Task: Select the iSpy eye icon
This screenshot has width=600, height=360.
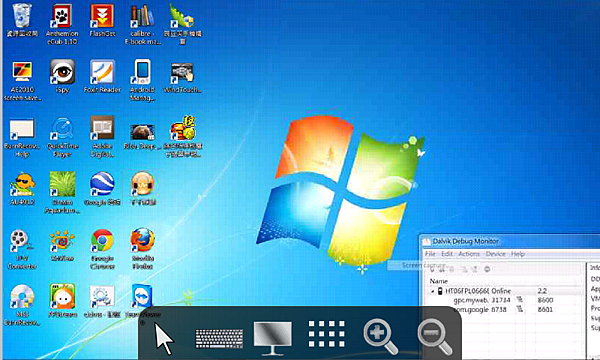Action: click(x=62, y=77)
